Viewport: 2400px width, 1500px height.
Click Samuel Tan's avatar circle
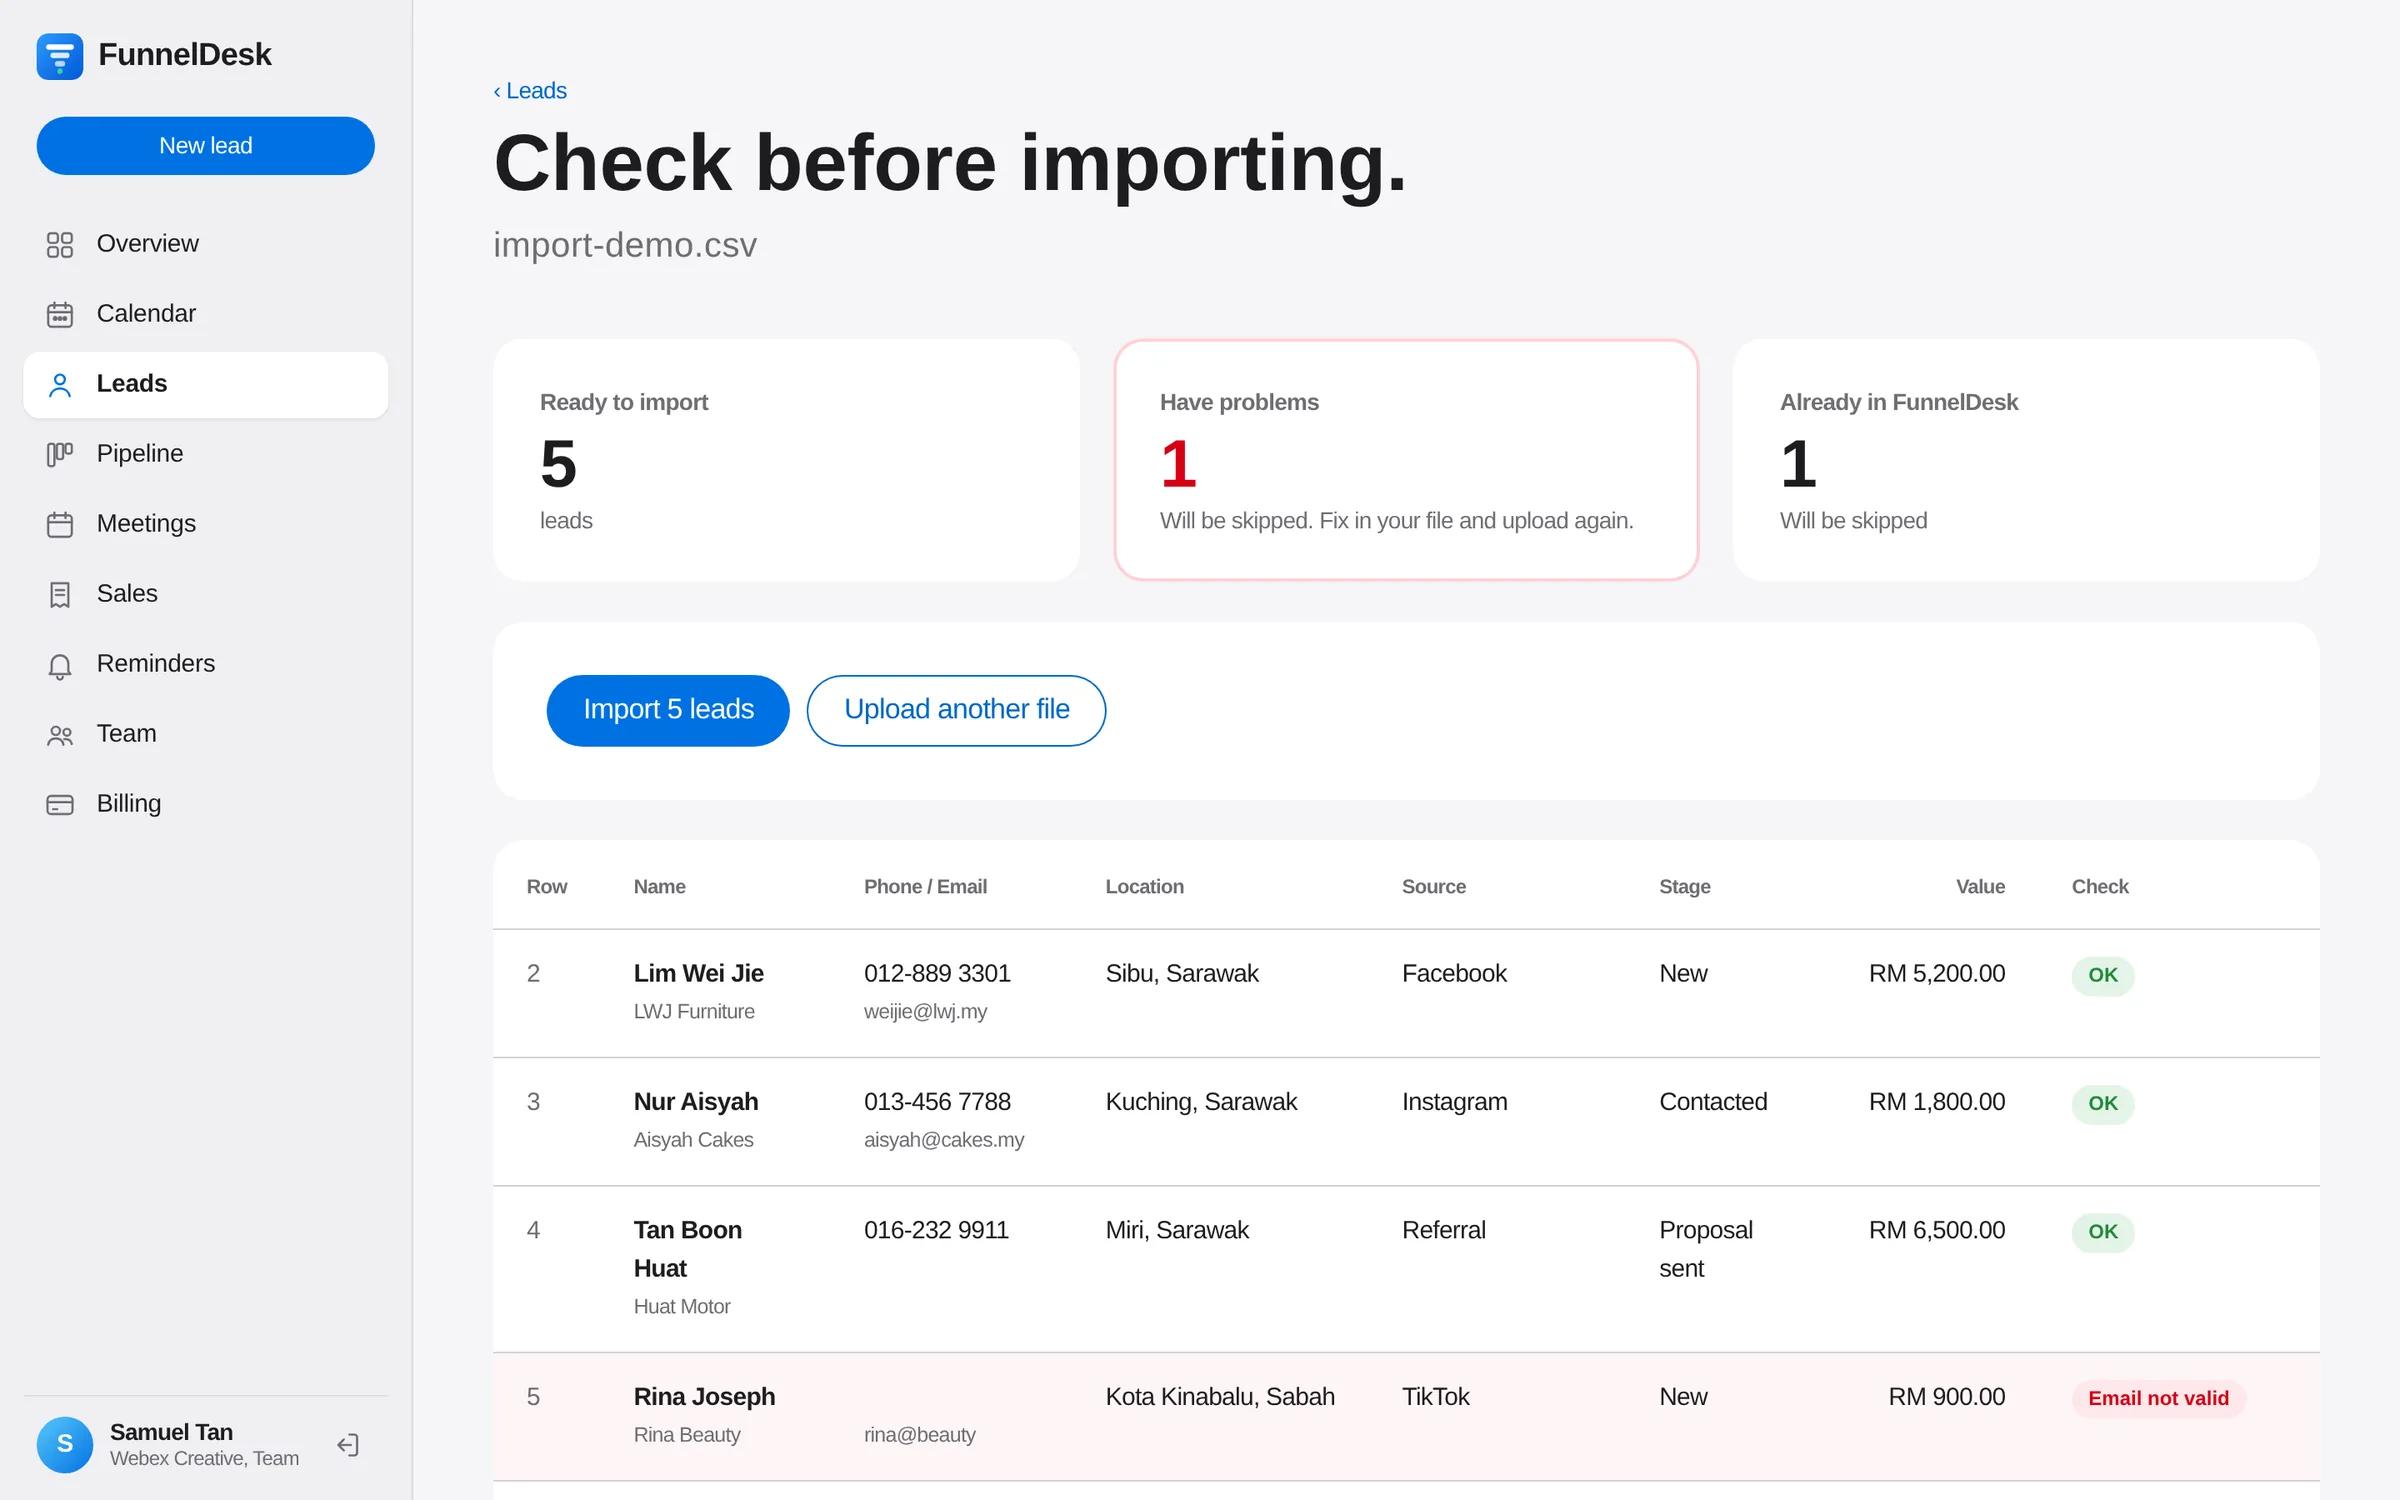click(65, 1444)
